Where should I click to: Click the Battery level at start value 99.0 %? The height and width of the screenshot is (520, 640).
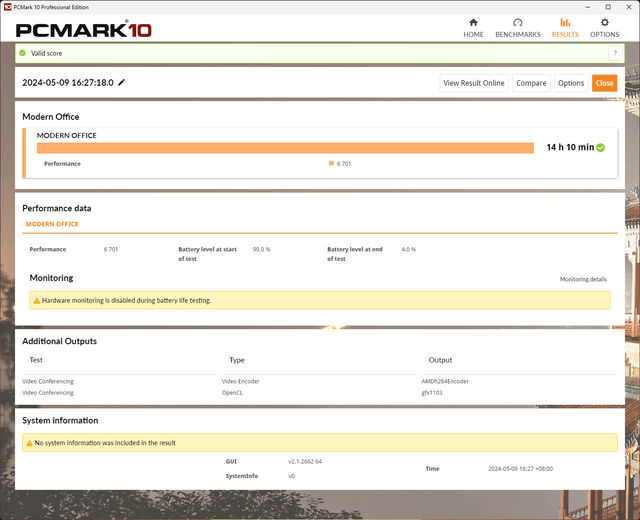click(x=261, y=249)
